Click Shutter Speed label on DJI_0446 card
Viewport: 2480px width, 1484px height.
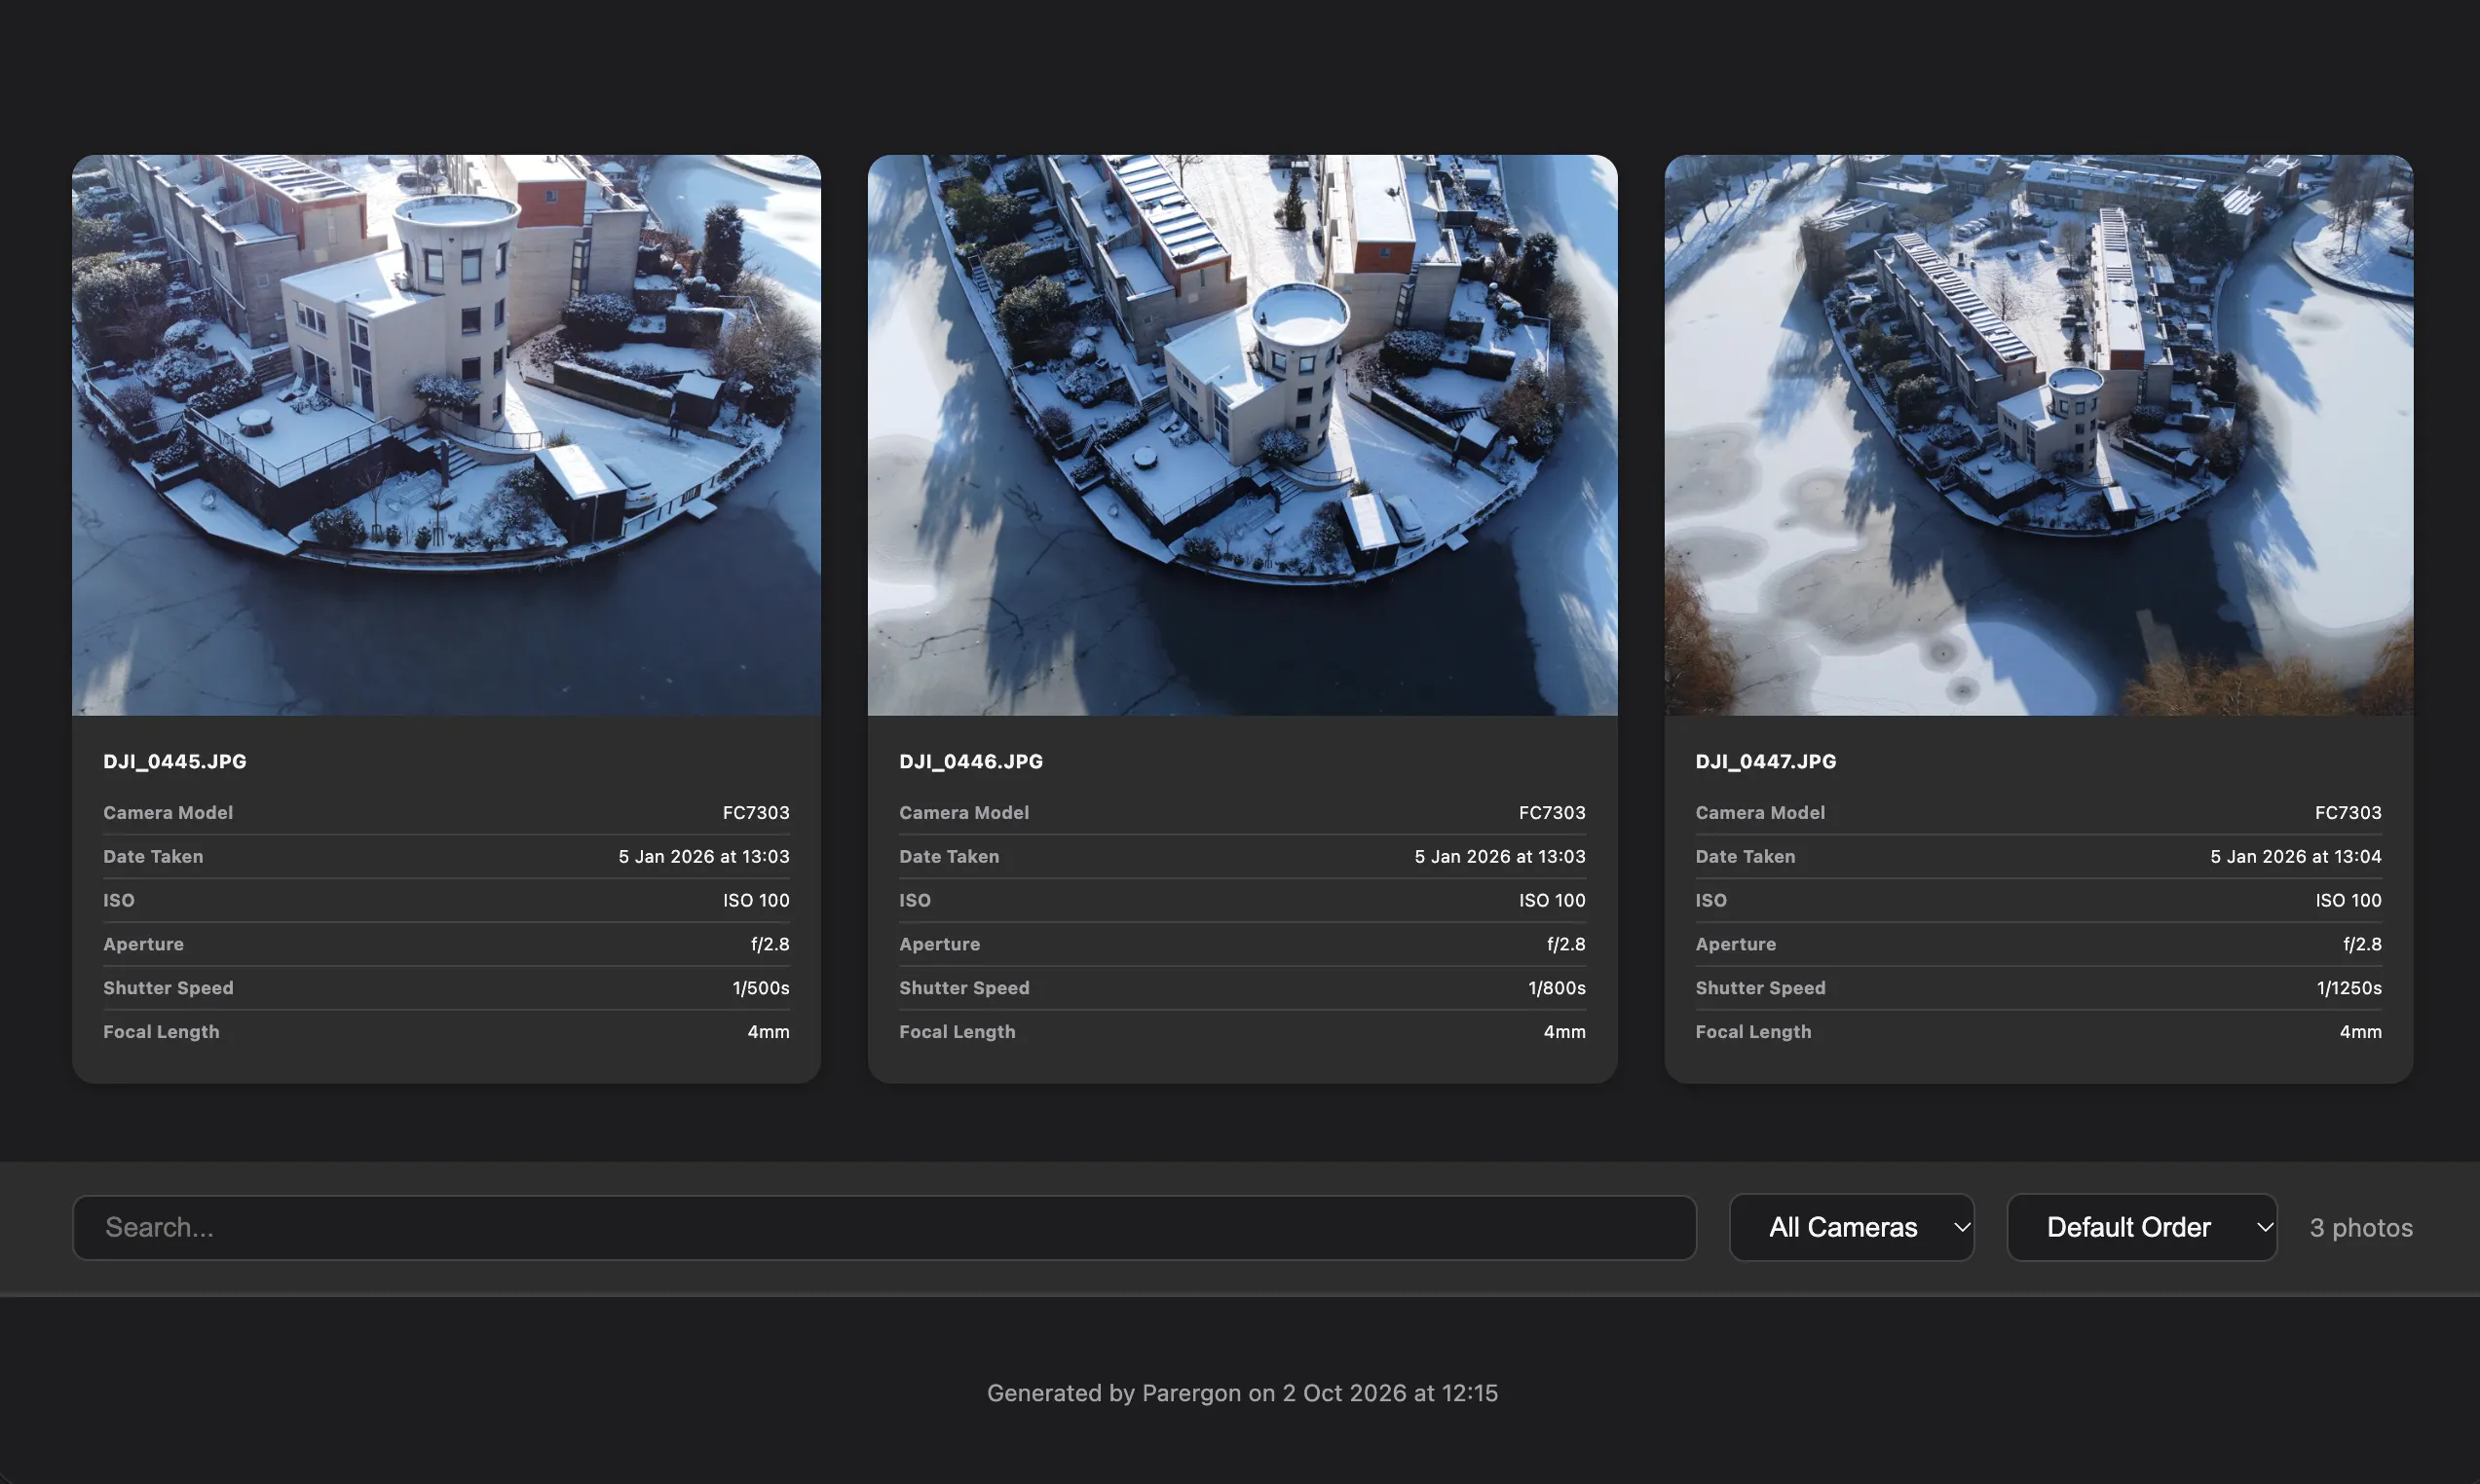coord(964,988)
